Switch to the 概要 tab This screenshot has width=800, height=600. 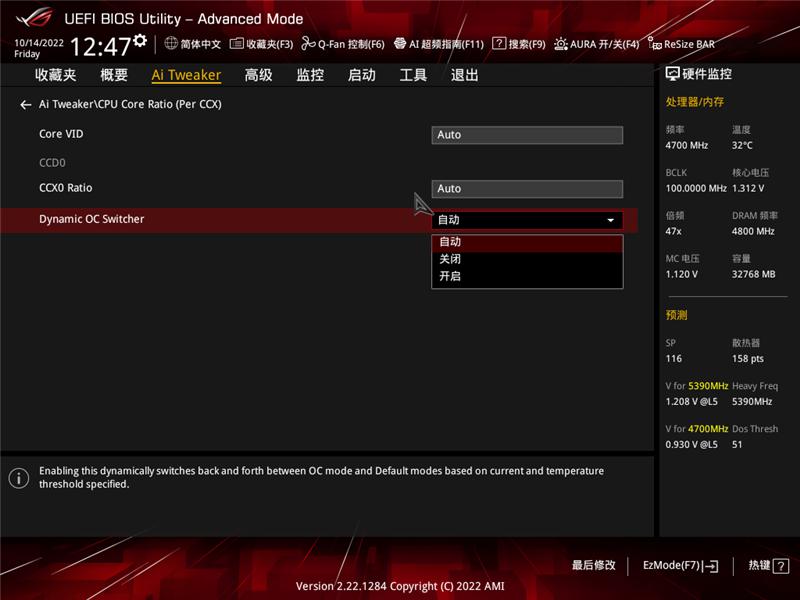point(114,75)
